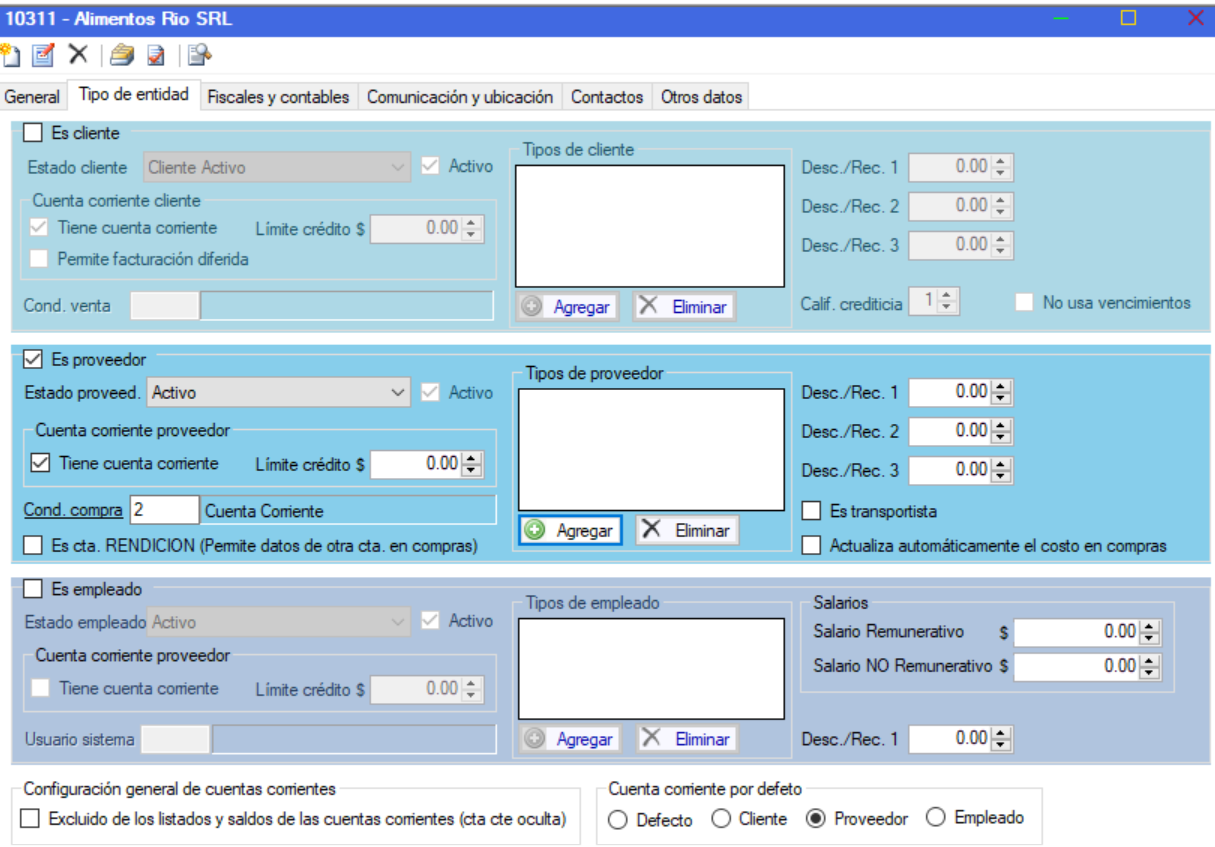The height and width of the screenshot is (847, 1215).
Task: Switch to the Fiscales y contables tab
Action: [278, 97]
